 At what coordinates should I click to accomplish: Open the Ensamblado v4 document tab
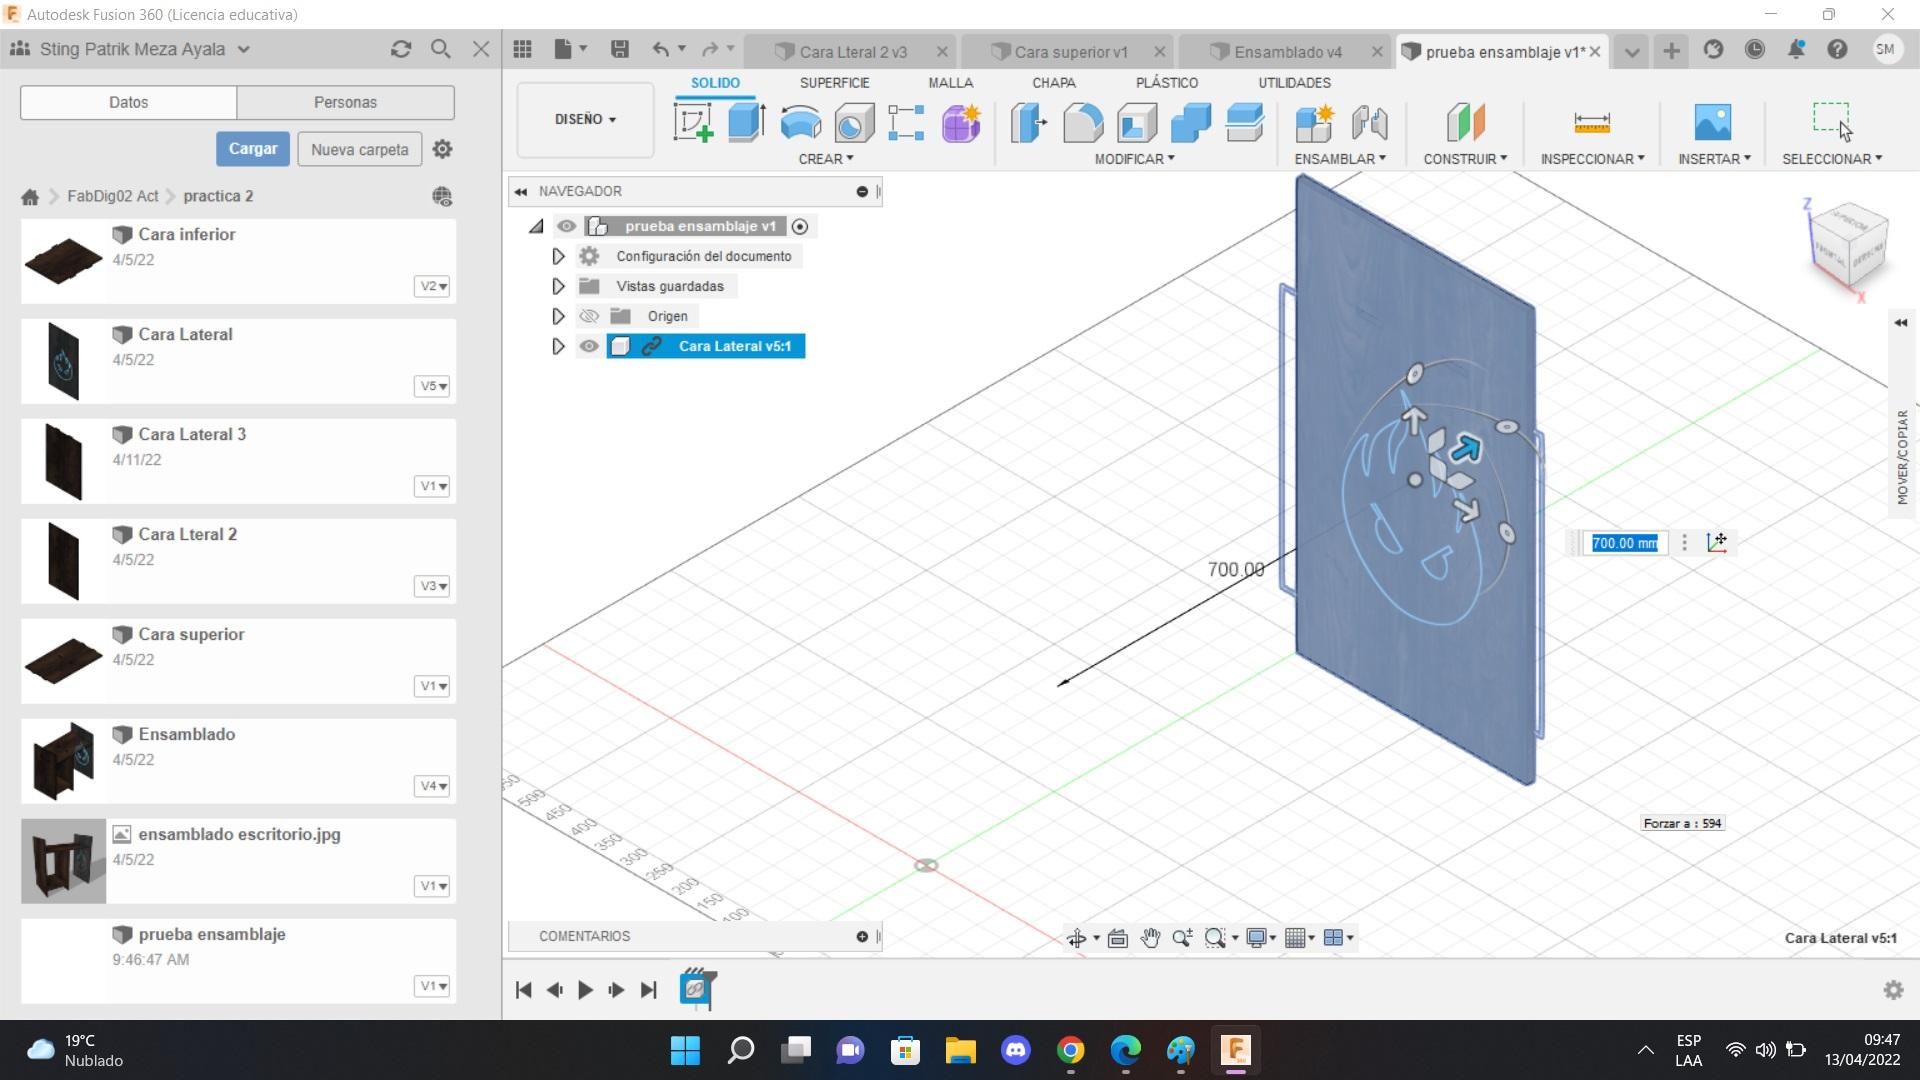(1287, 52)
